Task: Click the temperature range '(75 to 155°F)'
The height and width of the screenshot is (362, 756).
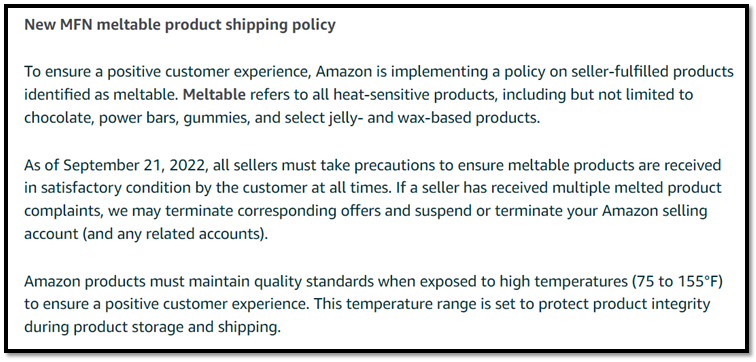Action: 677,282
